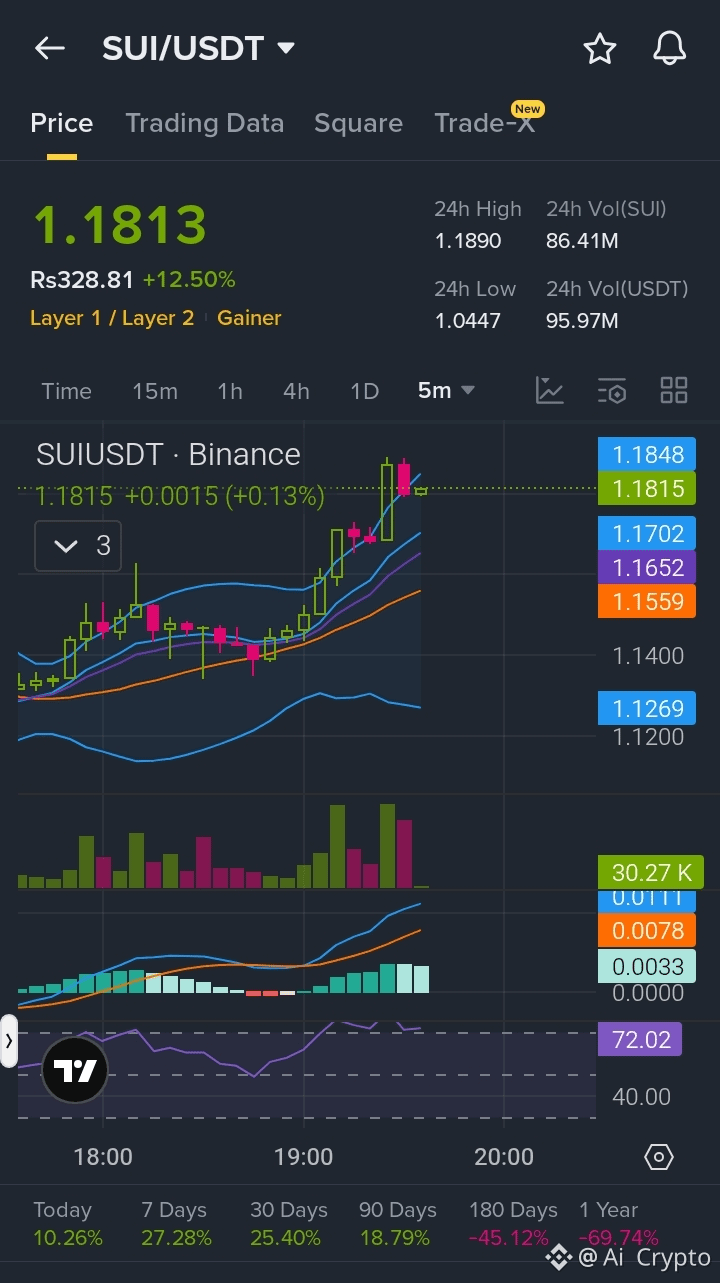Click the orange MA label 1.1559
720x1283 pixels.
(x=648, y=601)
